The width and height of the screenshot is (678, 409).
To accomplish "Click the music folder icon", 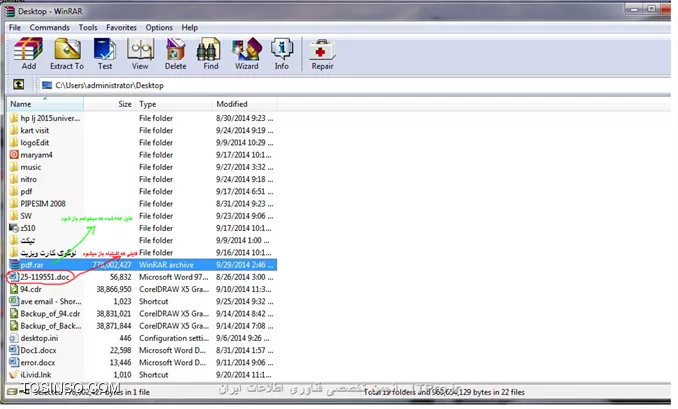I will pyautogui.click(x=14, y=166).
